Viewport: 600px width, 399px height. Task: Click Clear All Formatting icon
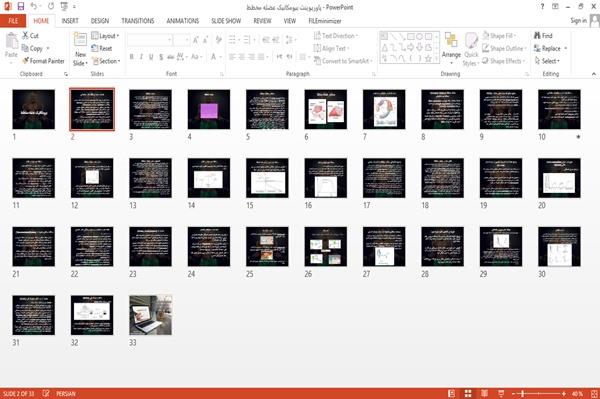(219, 40)
